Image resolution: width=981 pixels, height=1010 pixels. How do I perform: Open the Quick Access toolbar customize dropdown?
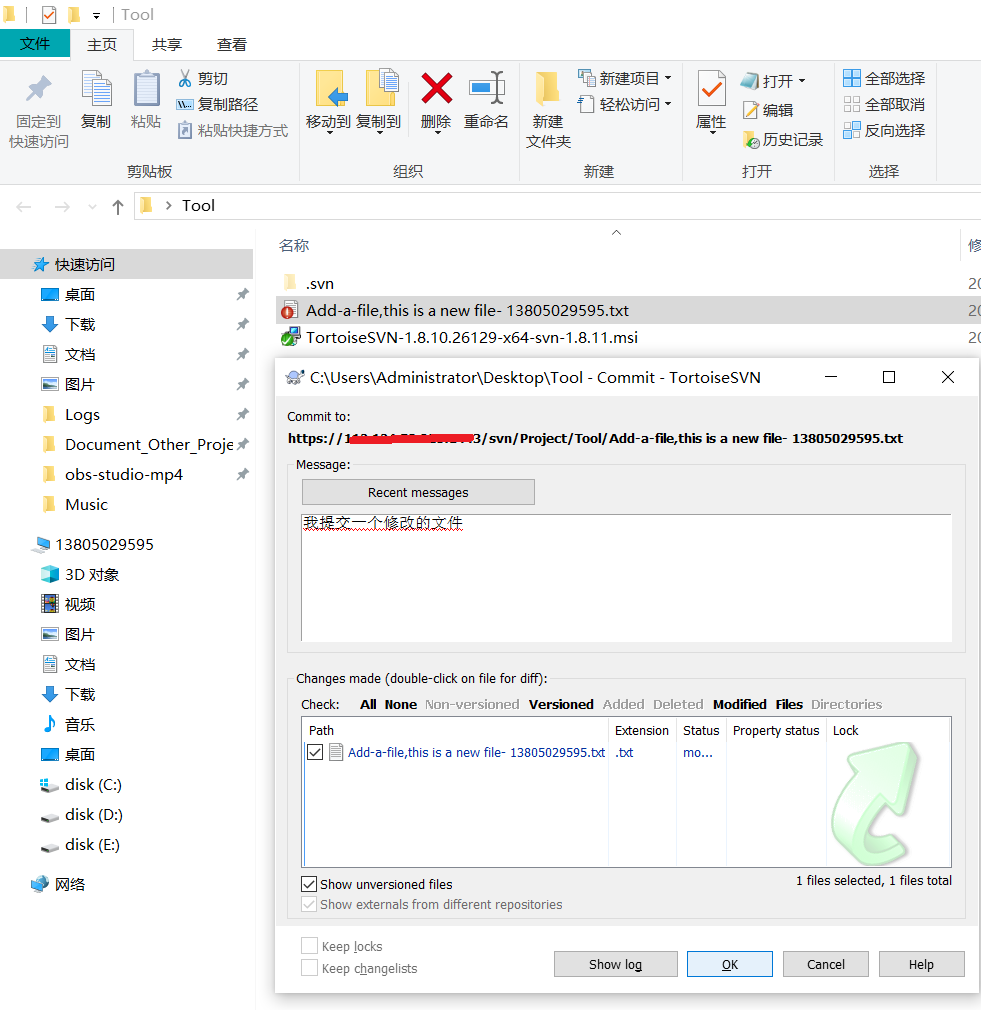pos(96,15)
